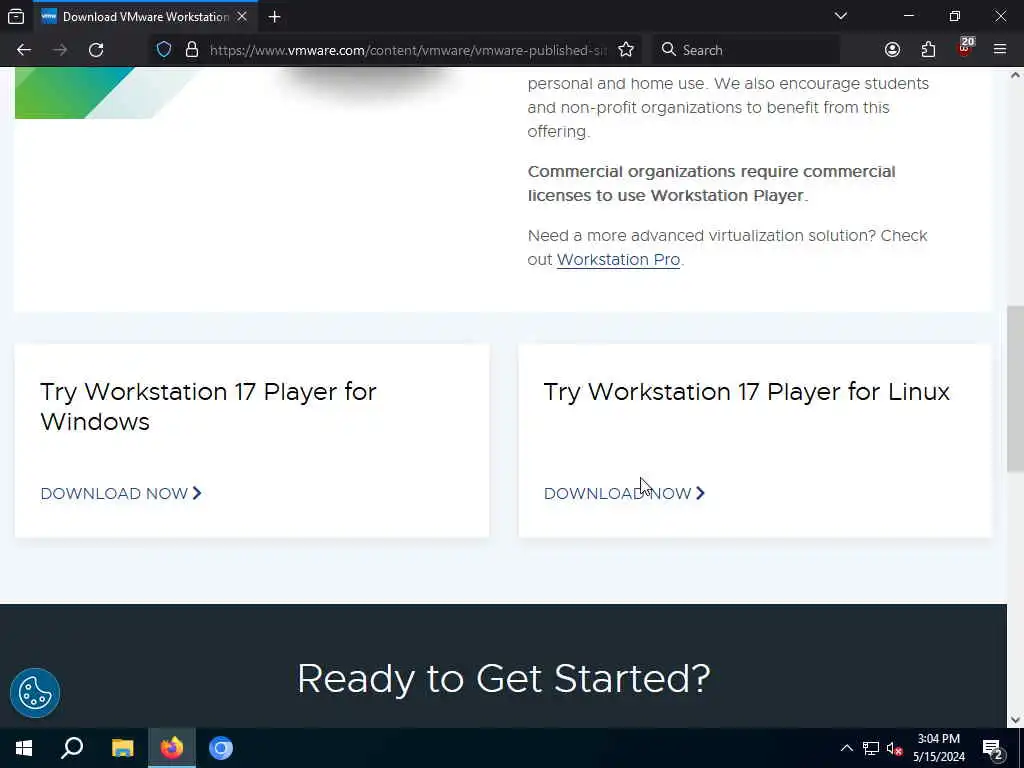1024x768 pixels.
Task: Open the Extensions puzzle icon
Action: coord(928,50)
